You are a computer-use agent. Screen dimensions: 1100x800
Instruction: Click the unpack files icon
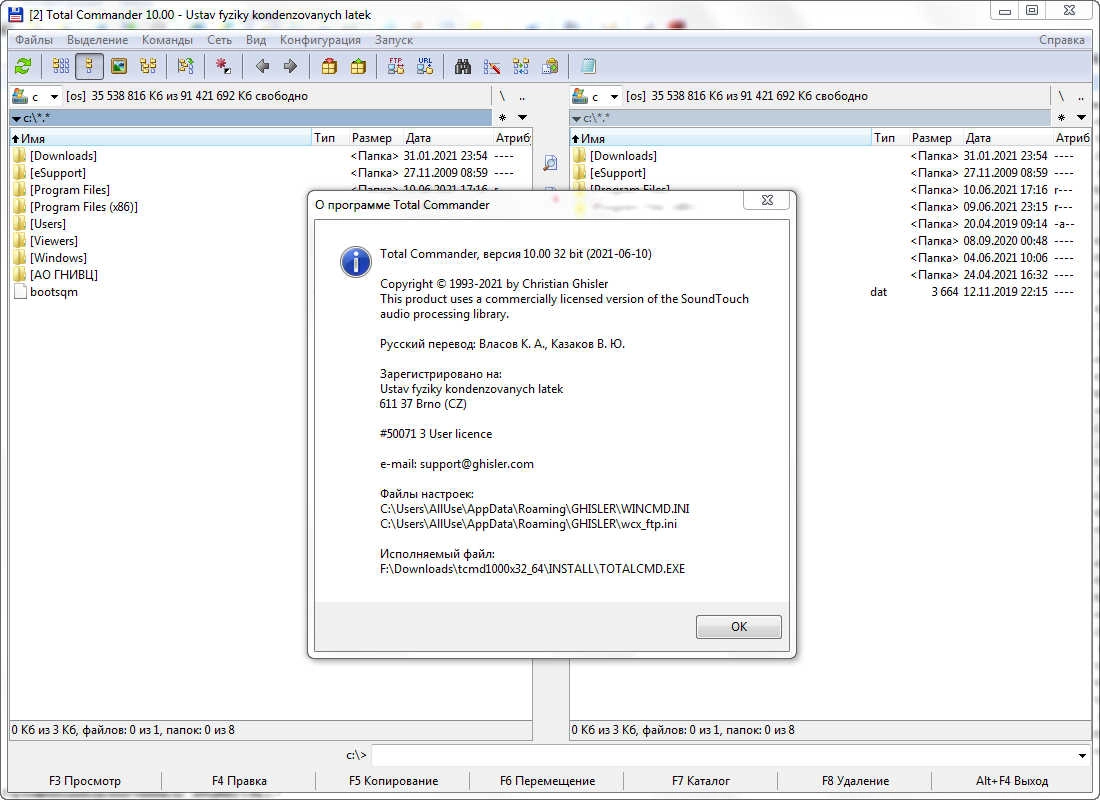(358, 67)
